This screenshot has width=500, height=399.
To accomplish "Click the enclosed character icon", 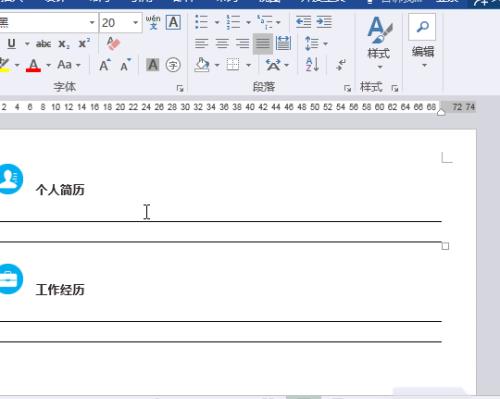I will point(173,65).
